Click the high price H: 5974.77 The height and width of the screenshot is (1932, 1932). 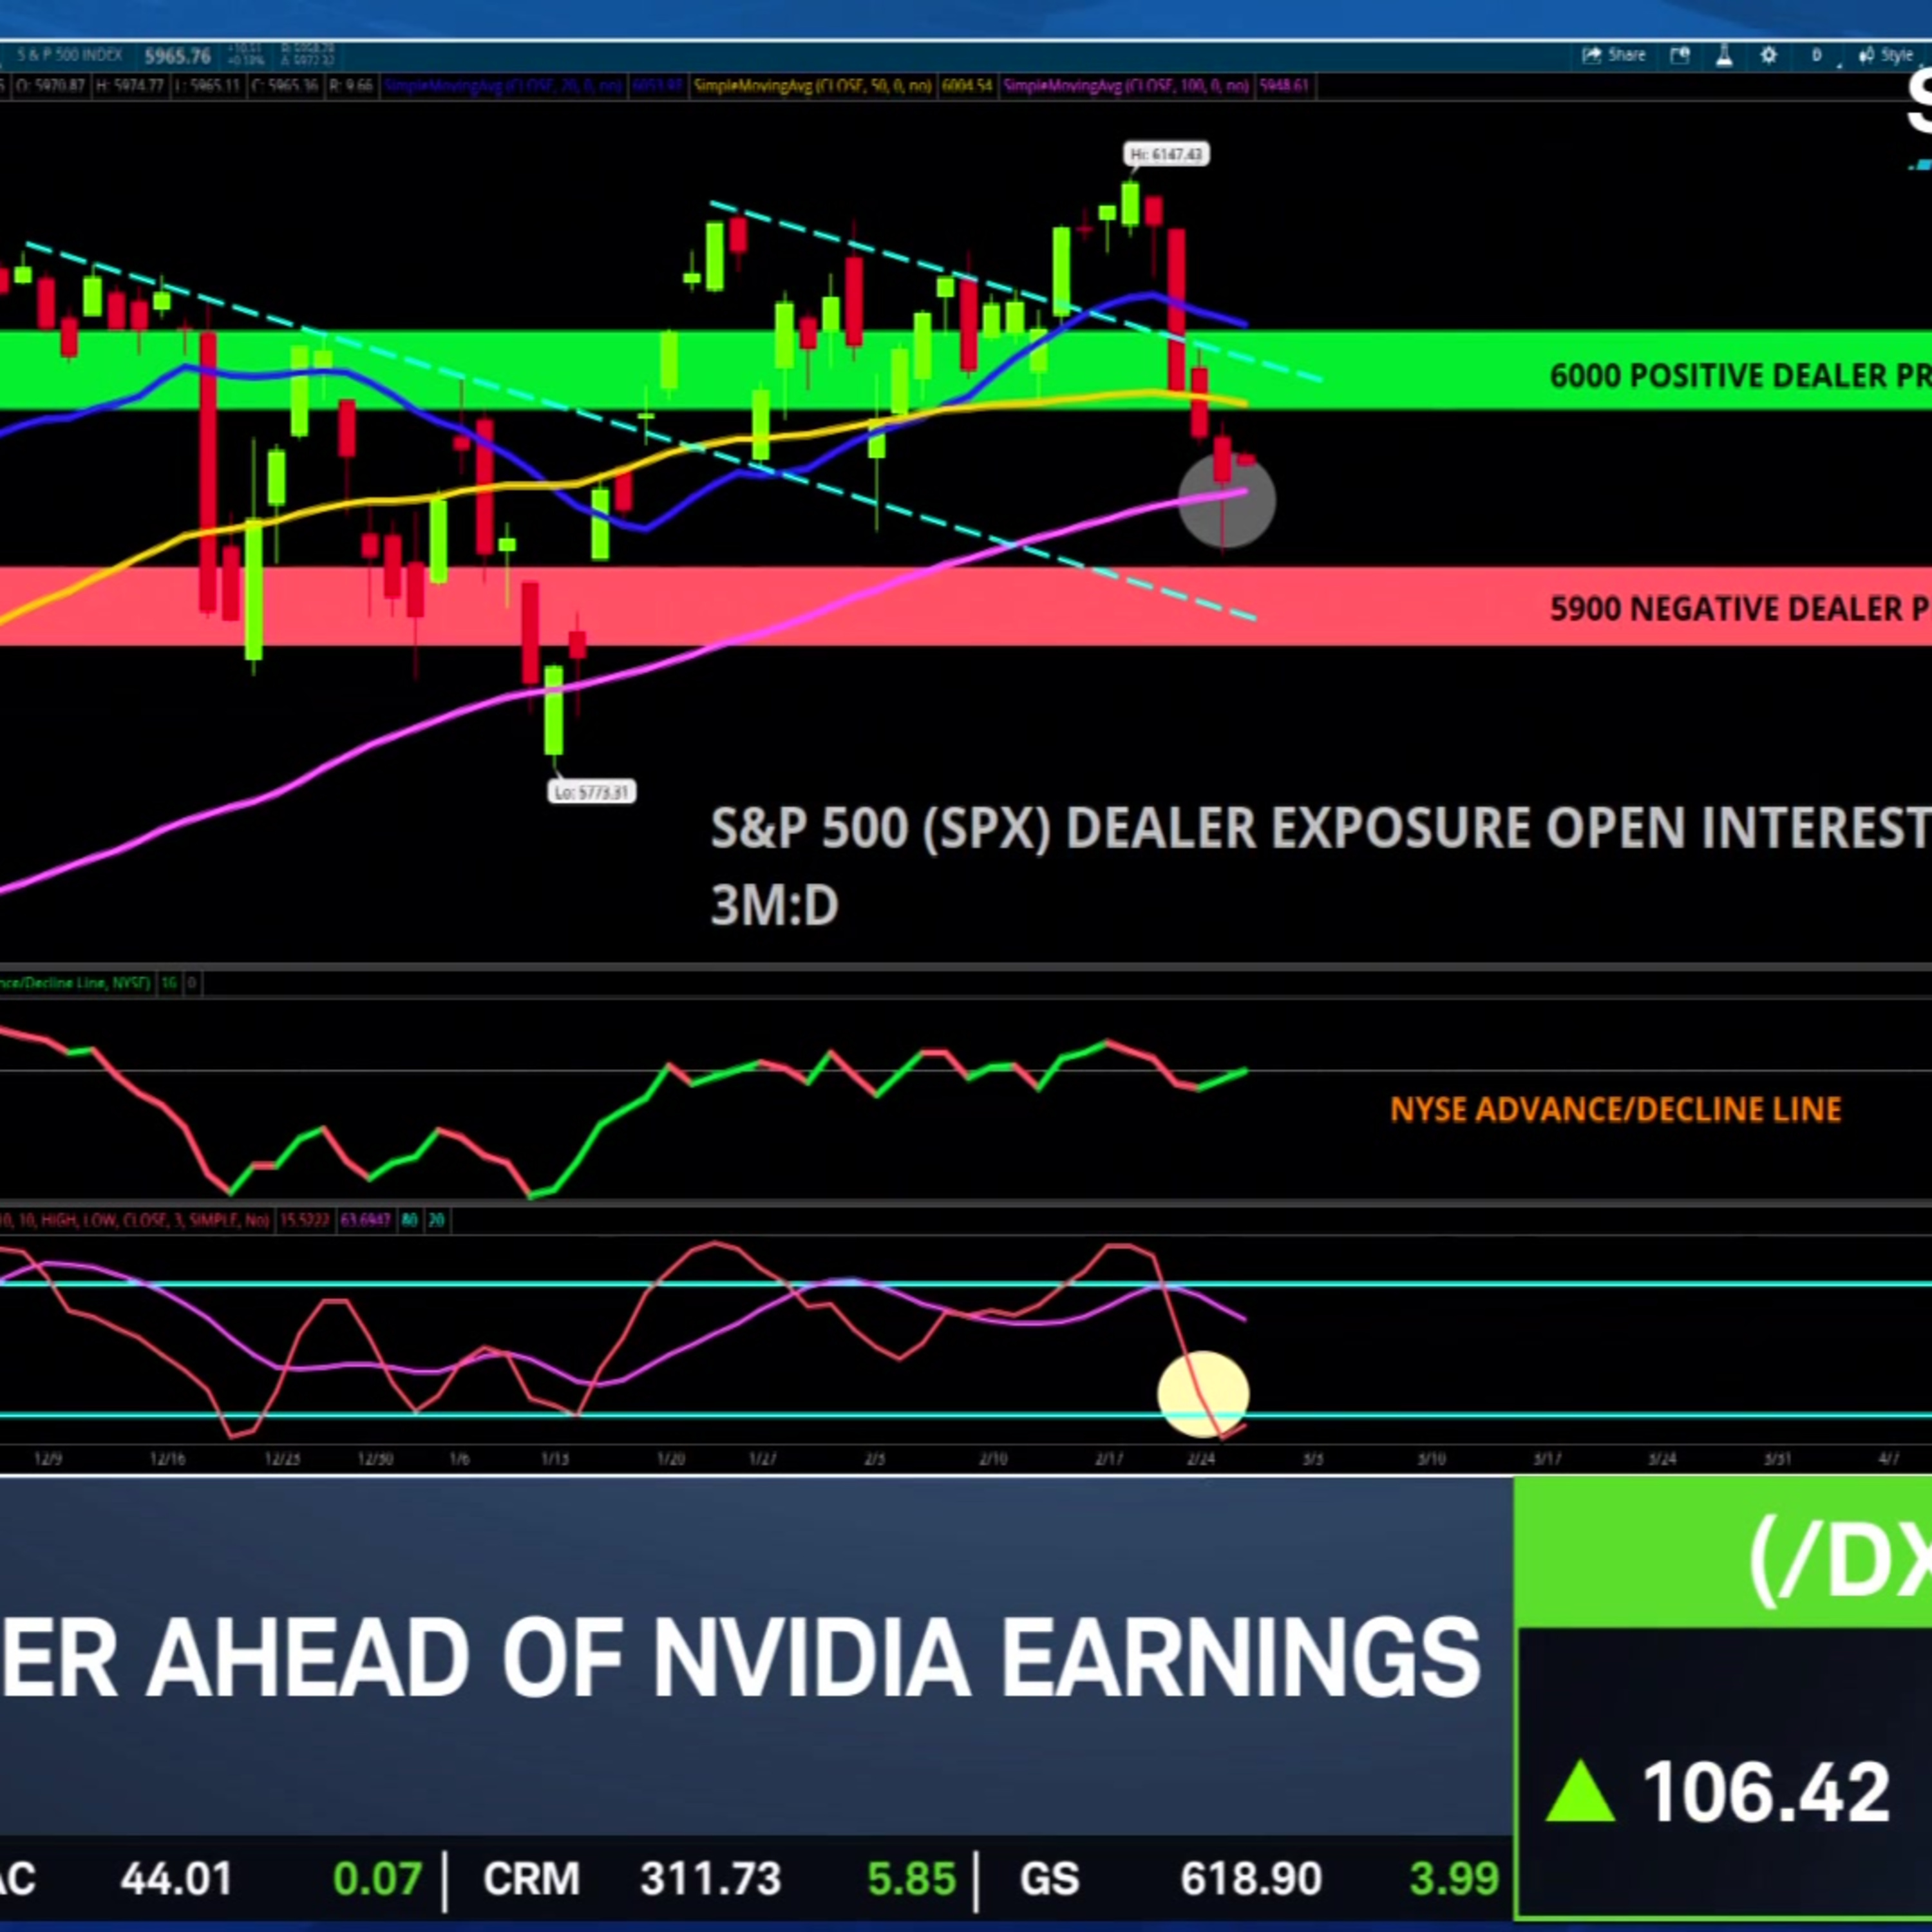[x=129, y=87]
